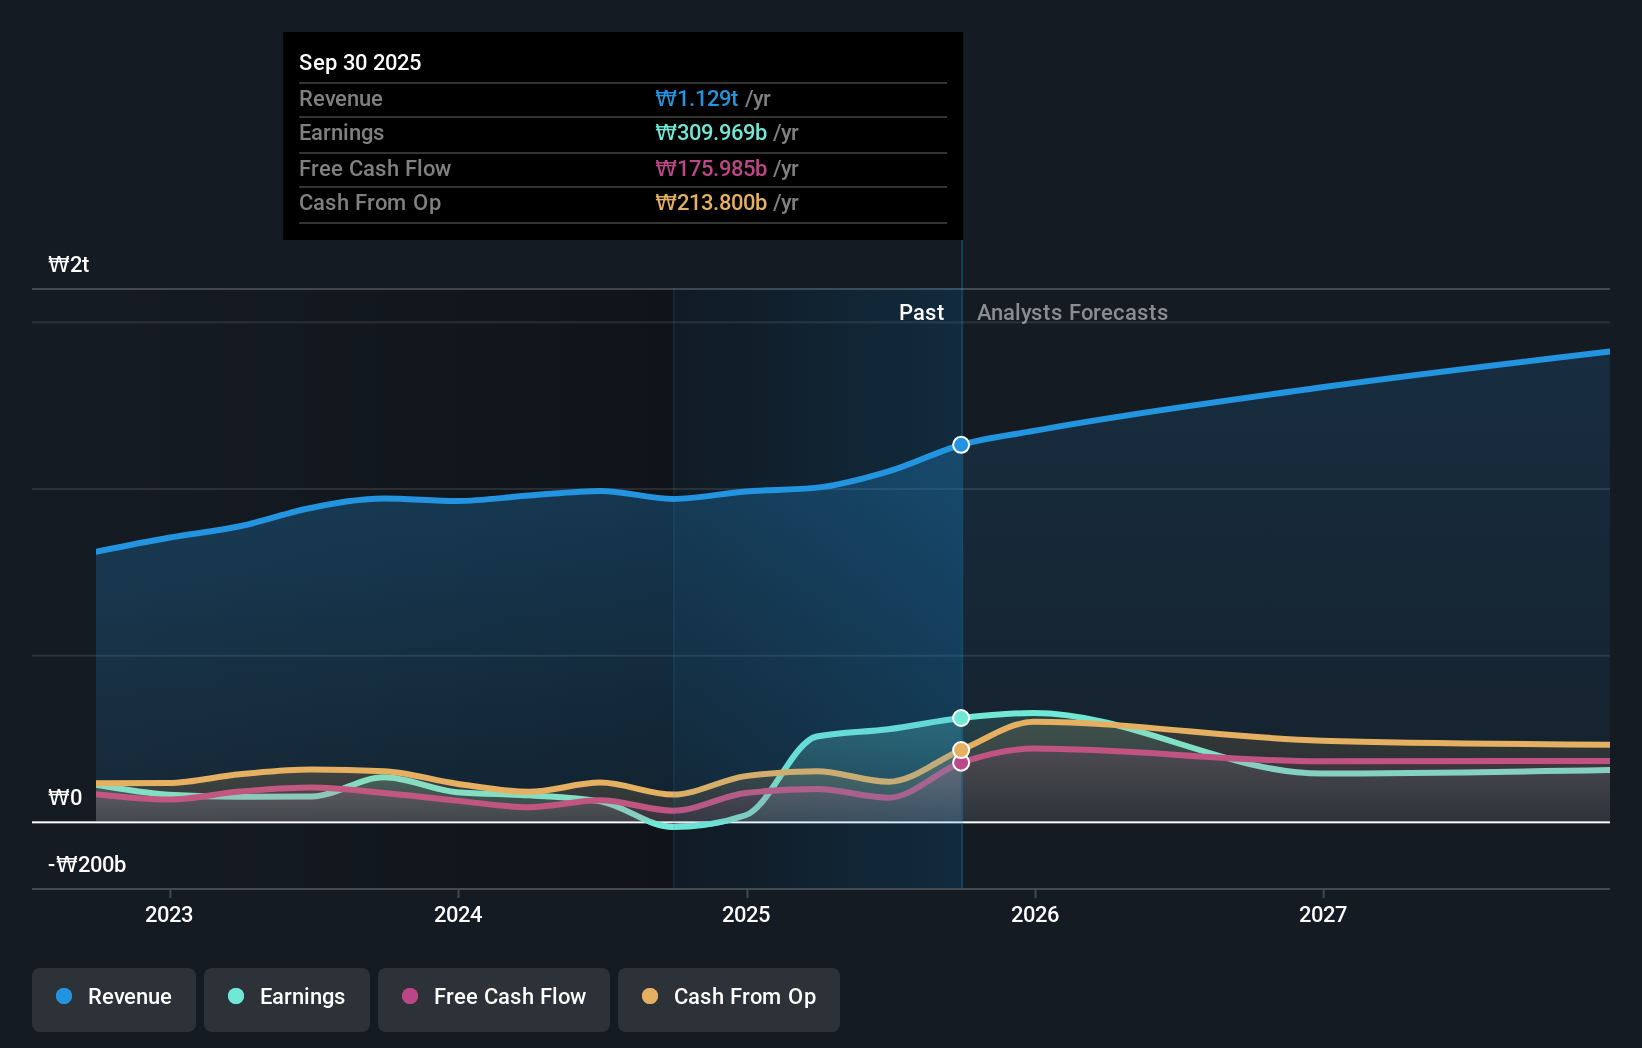The image size is (1642, 1048).
Task: Select the blue Revenue marker on the chart
Action: [960, 445]
